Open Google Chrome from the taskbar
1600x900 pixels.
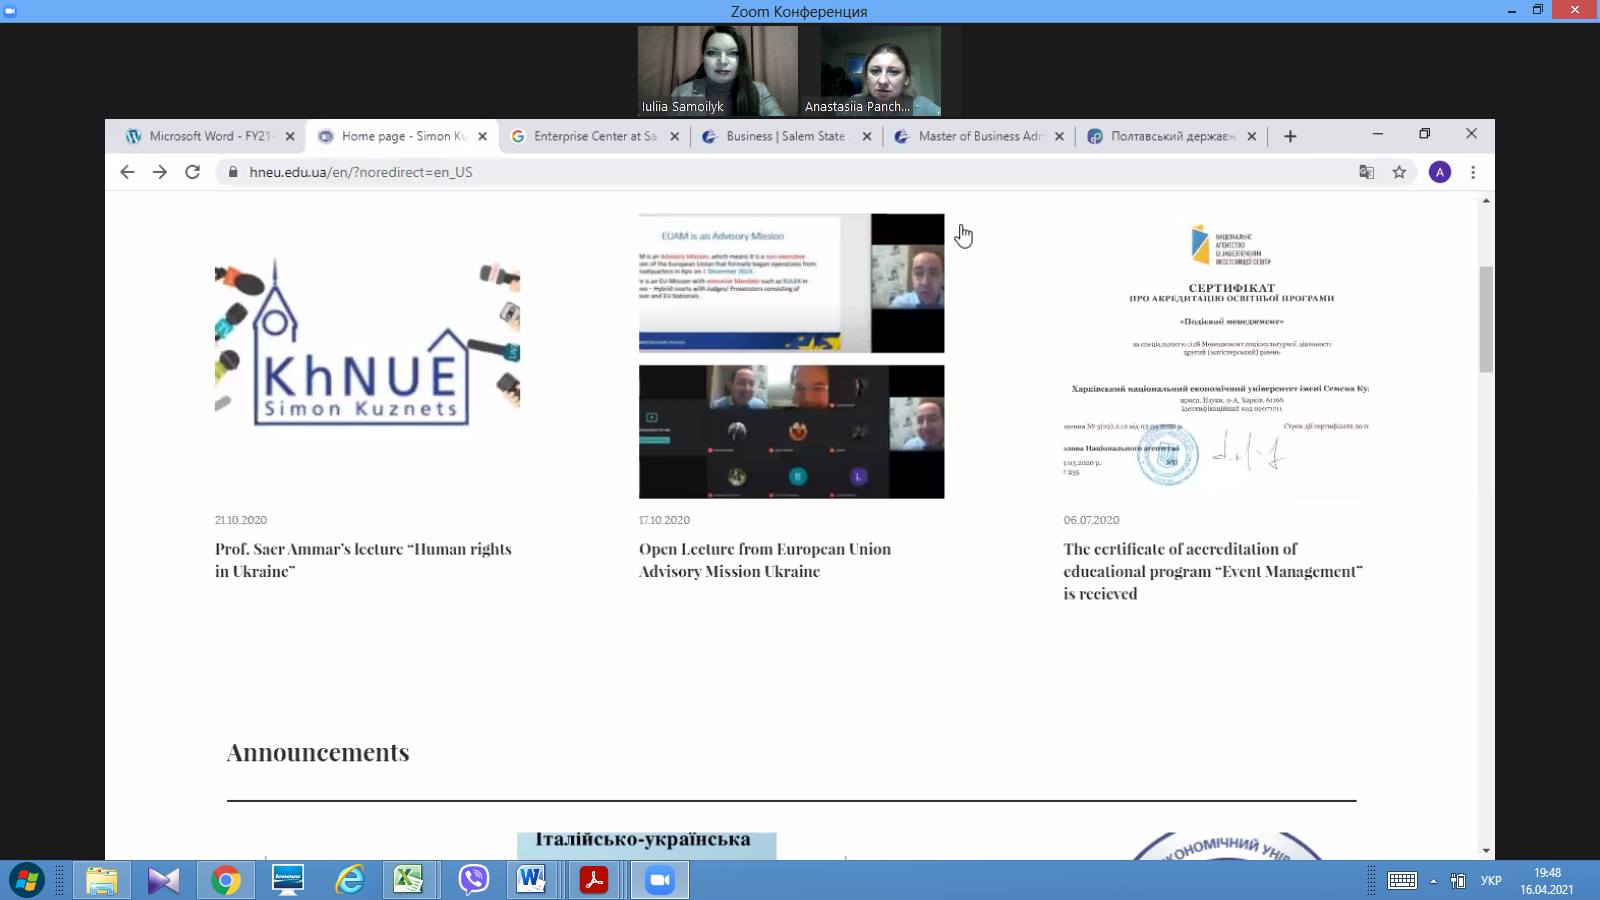point(226,880)
